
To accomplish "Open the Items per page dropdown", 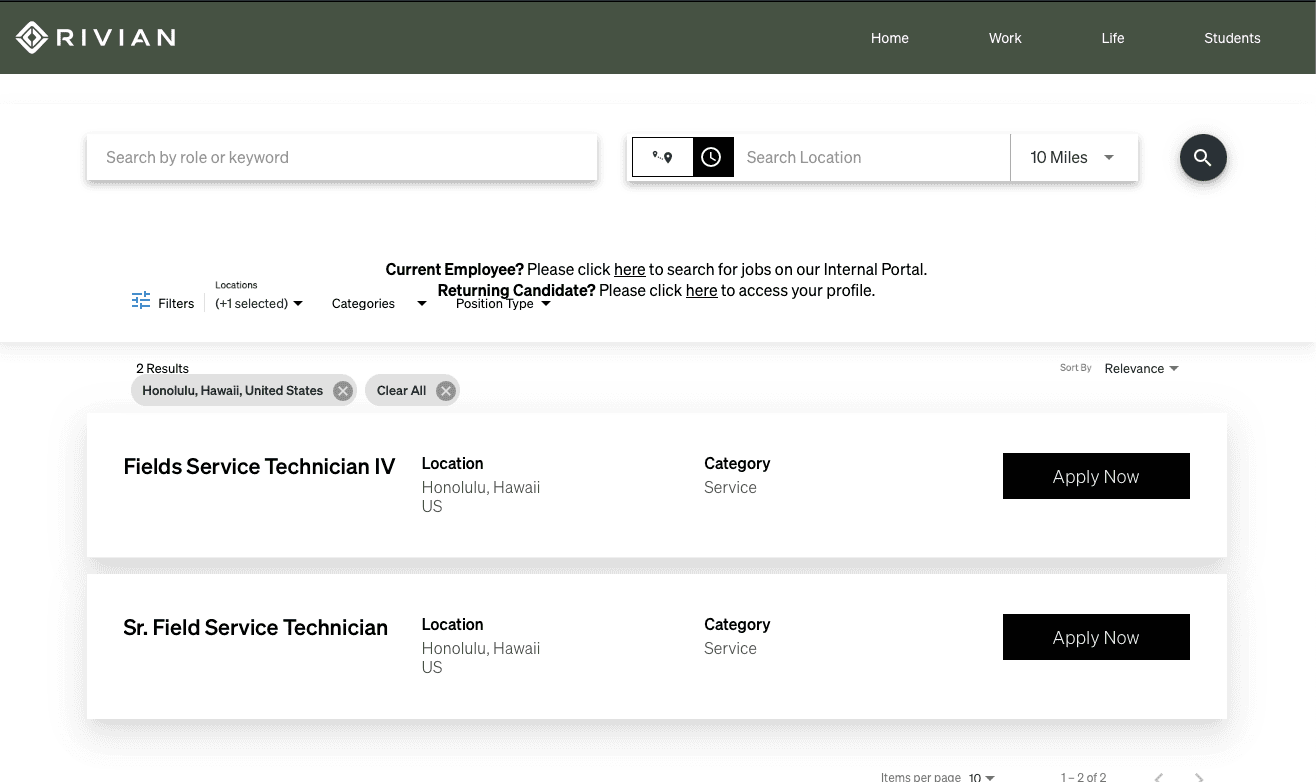I will click(x=982, y=777).
